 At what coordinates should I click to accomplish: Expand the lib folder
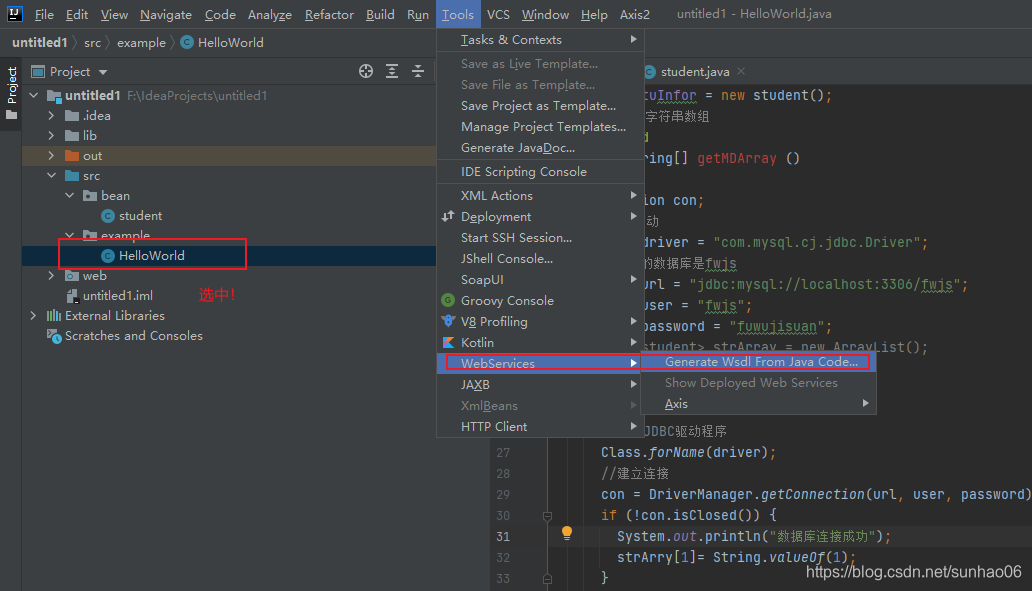51,136
